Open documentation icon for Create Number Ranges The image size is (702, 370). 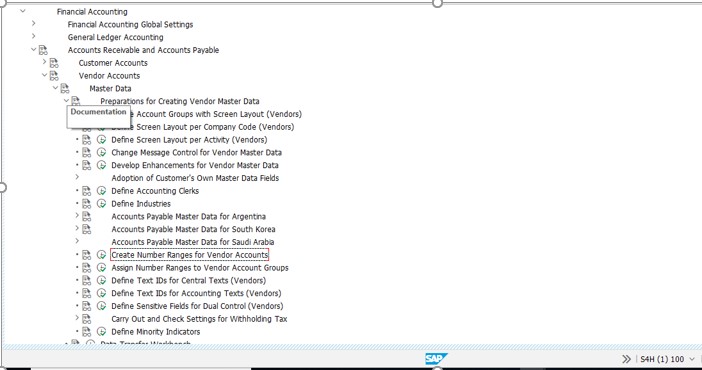tap(86, 255)
